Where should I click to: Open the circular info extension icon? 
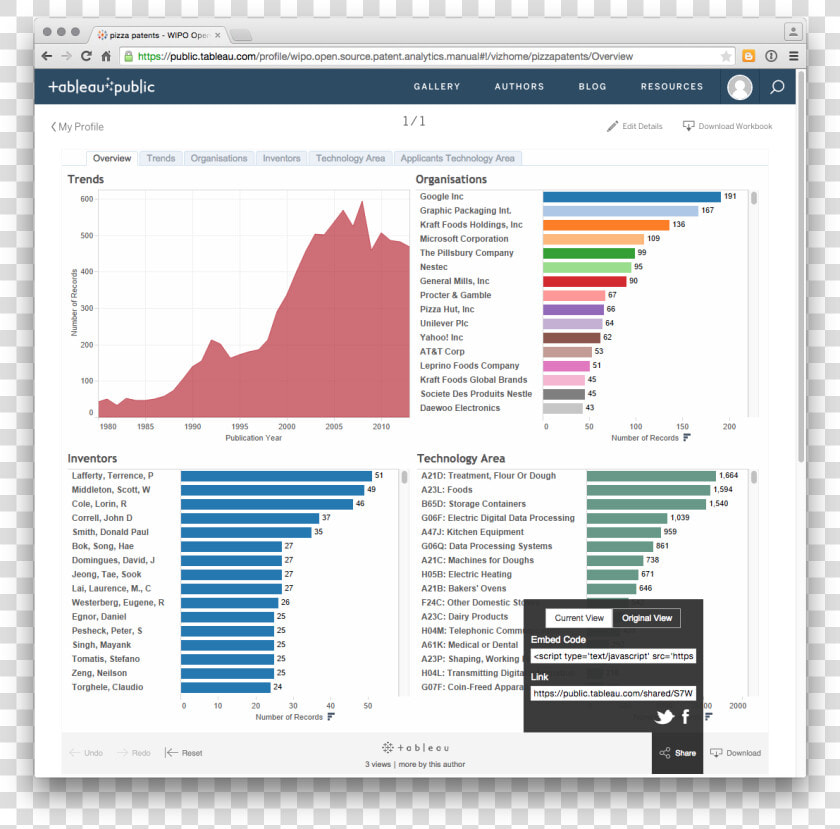click(771, 56)
